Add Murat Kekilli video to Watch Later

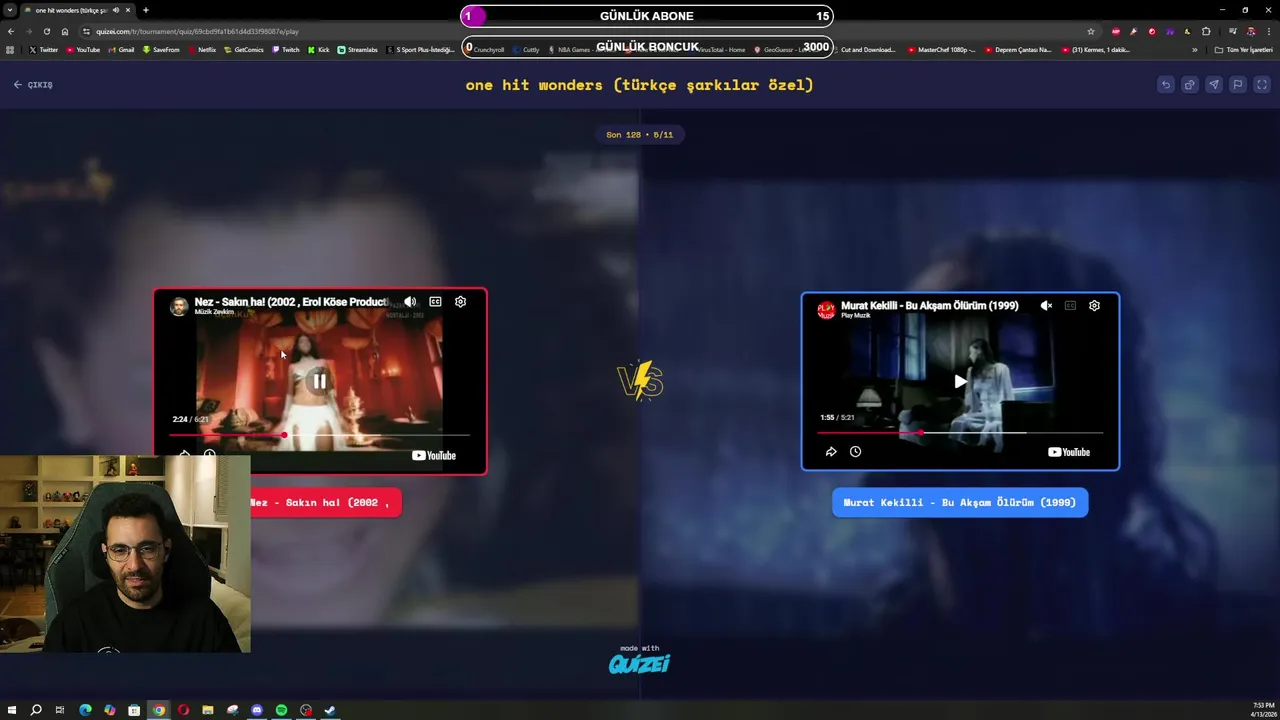(x=855, y=452)
